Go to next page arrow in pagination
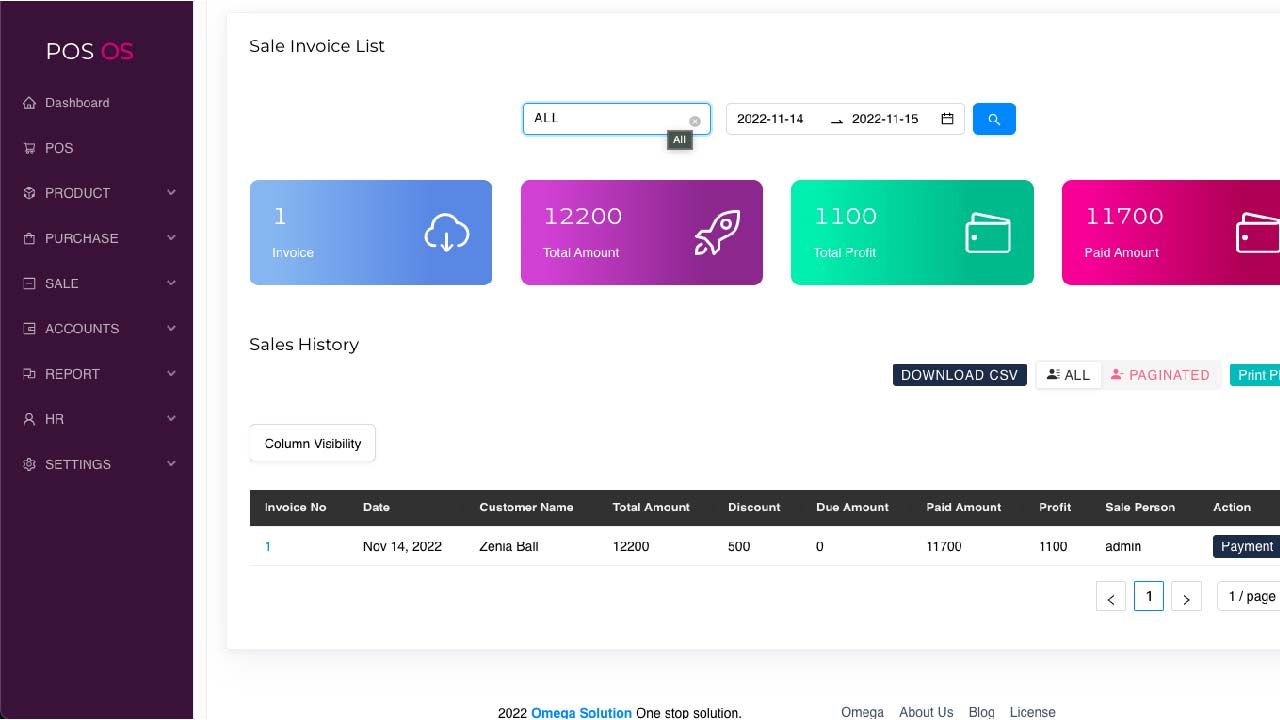The height and width of the screenshot is (720, 1280). coord(1186,597)
